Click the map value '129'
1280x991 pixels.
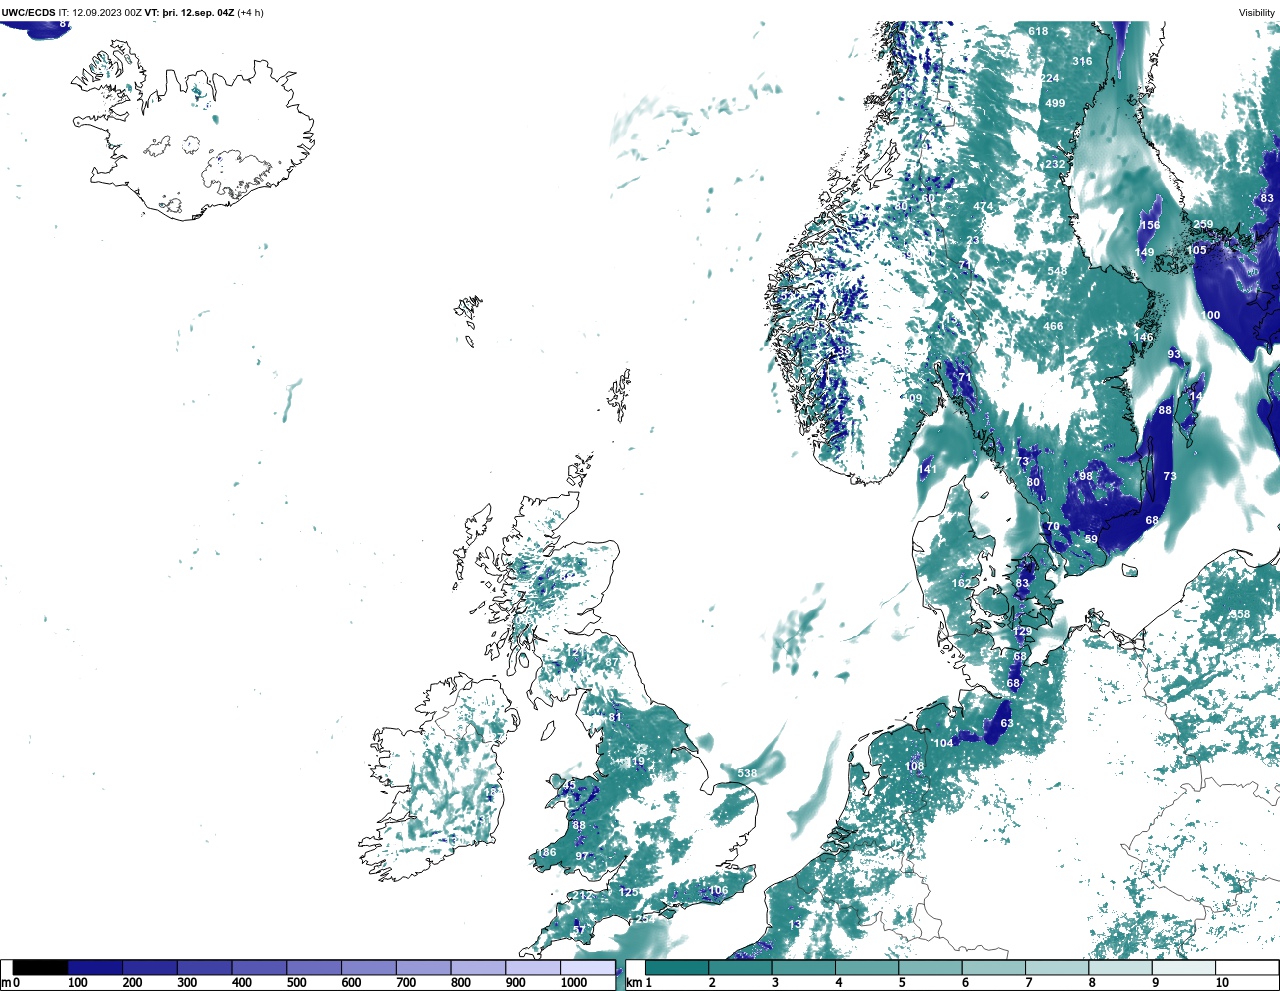[1022, 632]
